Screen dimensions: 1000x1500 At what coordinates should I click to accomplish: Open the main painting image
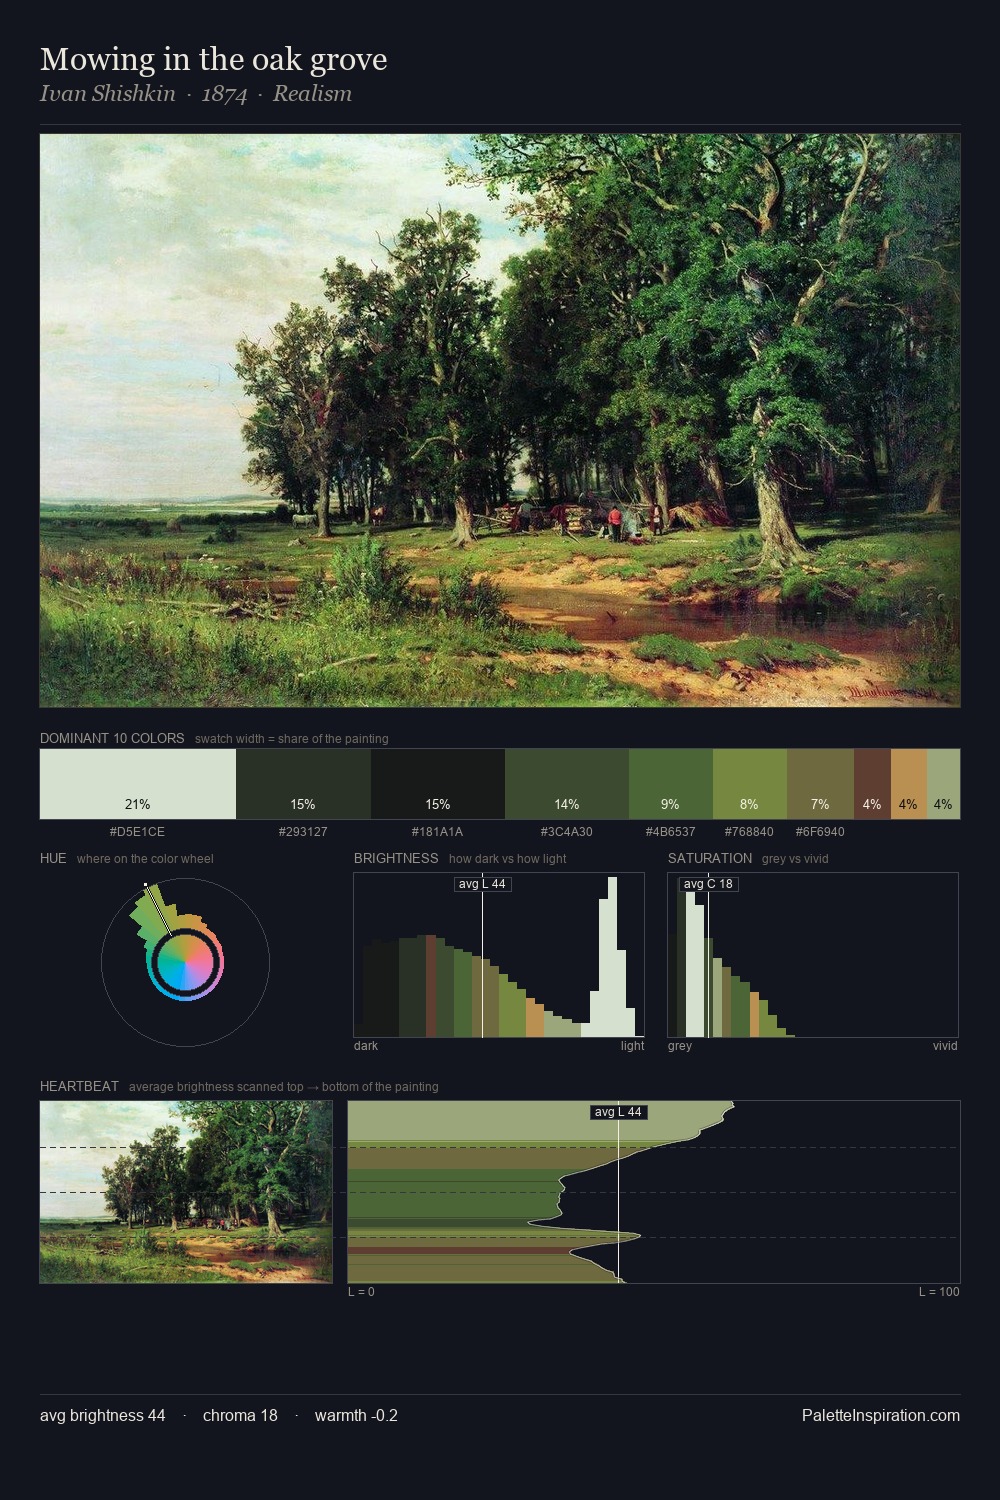click(x=500, y=421)
